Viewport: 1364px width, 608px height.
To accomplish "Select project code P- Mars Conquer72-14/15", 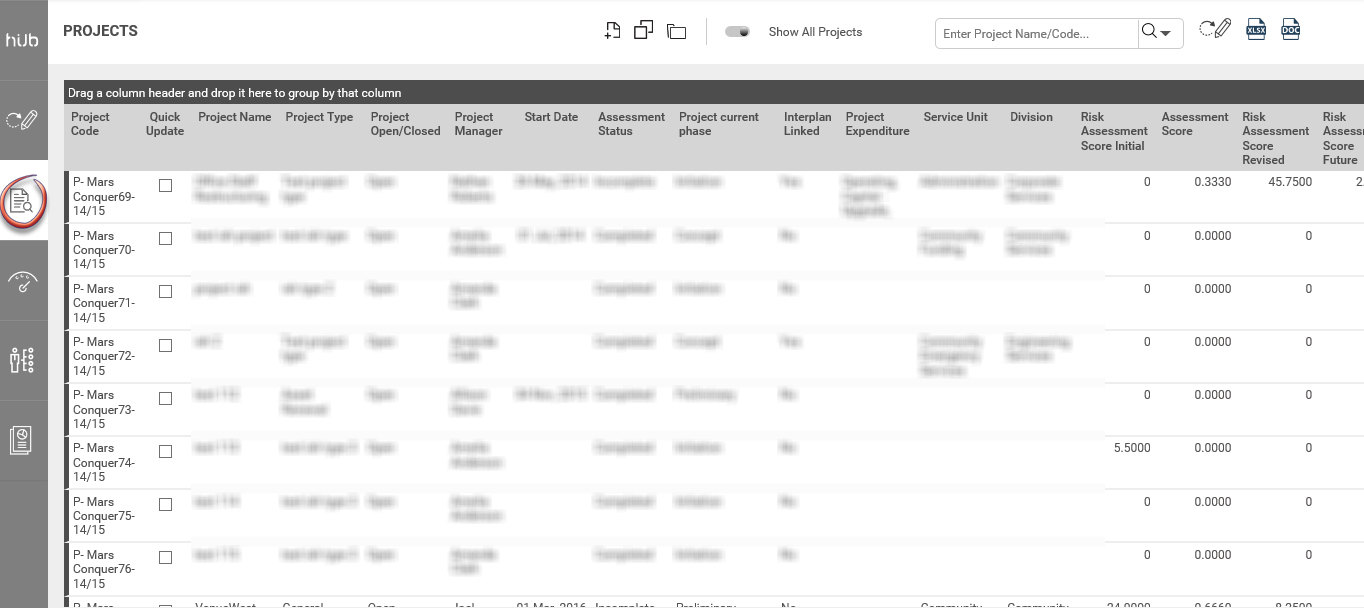I will point(103,356).
